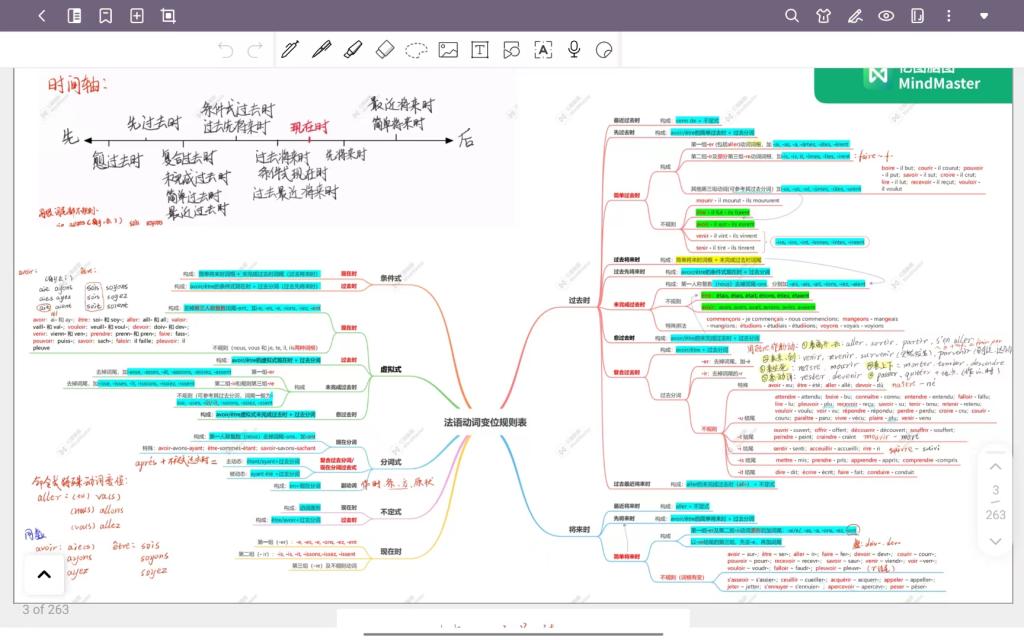The image size is (1024, 640).
Task: Open the shapes tool
Action: pos(511,49)
